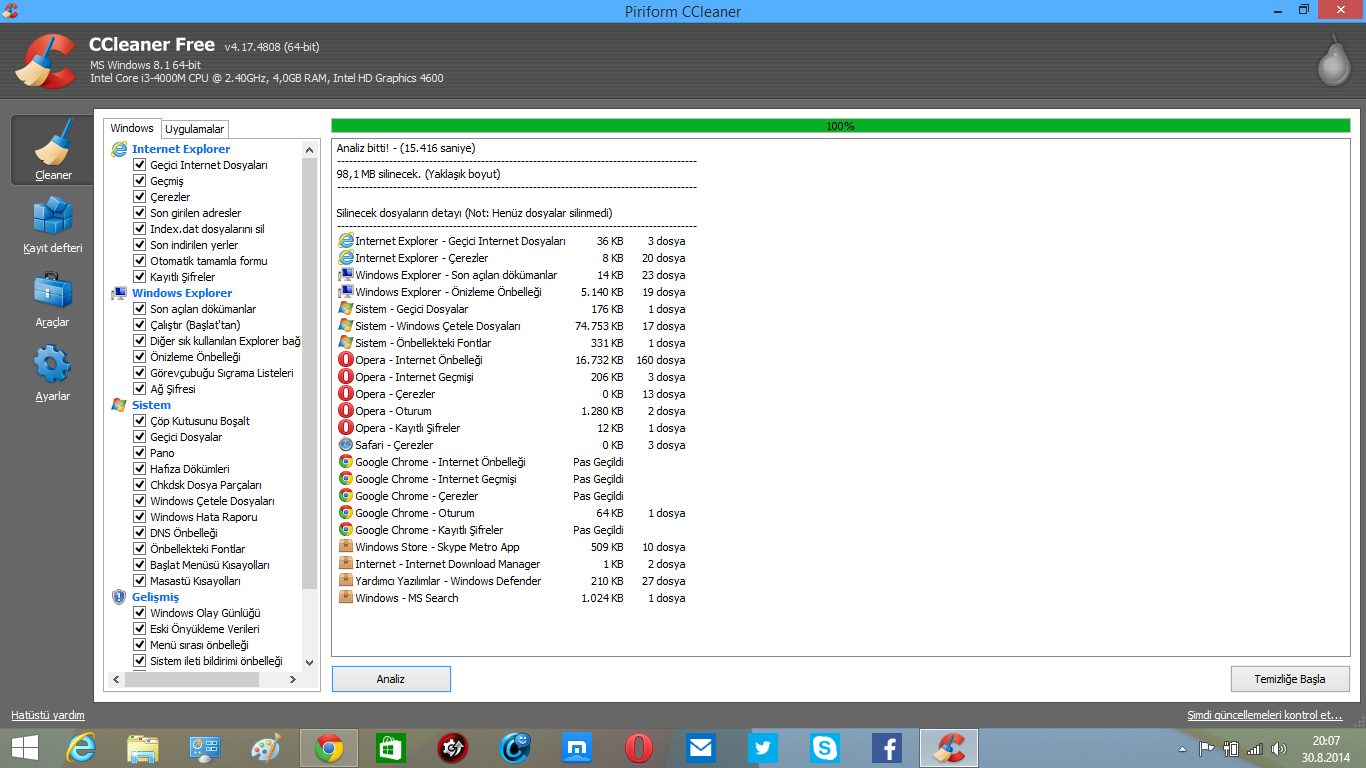1366x768 pixels.
Task: Click the Piriform pear logo
Action: point(1332,61)
